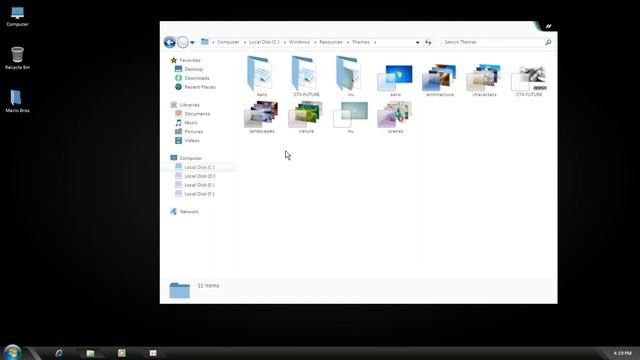Open the Documents library
Screen dimensions: 640x360
(x=197, y=114)
